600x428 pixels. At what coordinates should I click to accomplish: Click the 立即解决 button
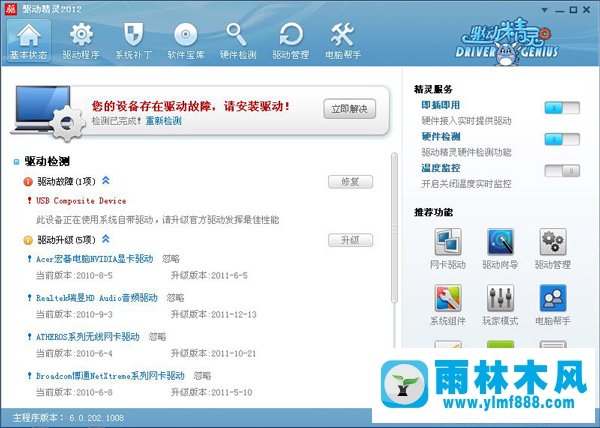[349, 109]
